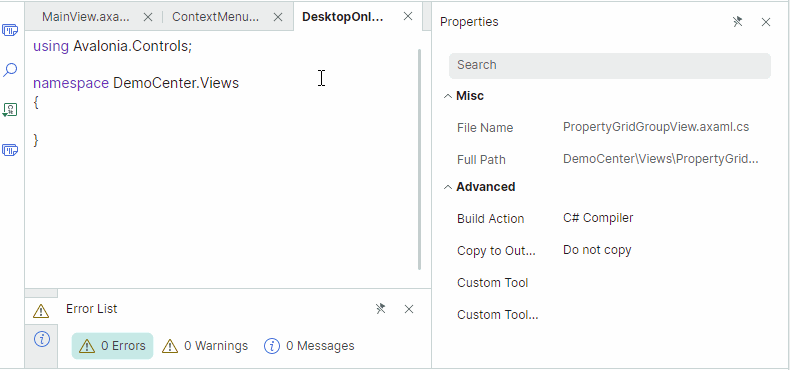This screenshot has width=790, height=370.
Task: Select the PropertyGridGroupView.axaml.cs value
Action: (656, 127)
